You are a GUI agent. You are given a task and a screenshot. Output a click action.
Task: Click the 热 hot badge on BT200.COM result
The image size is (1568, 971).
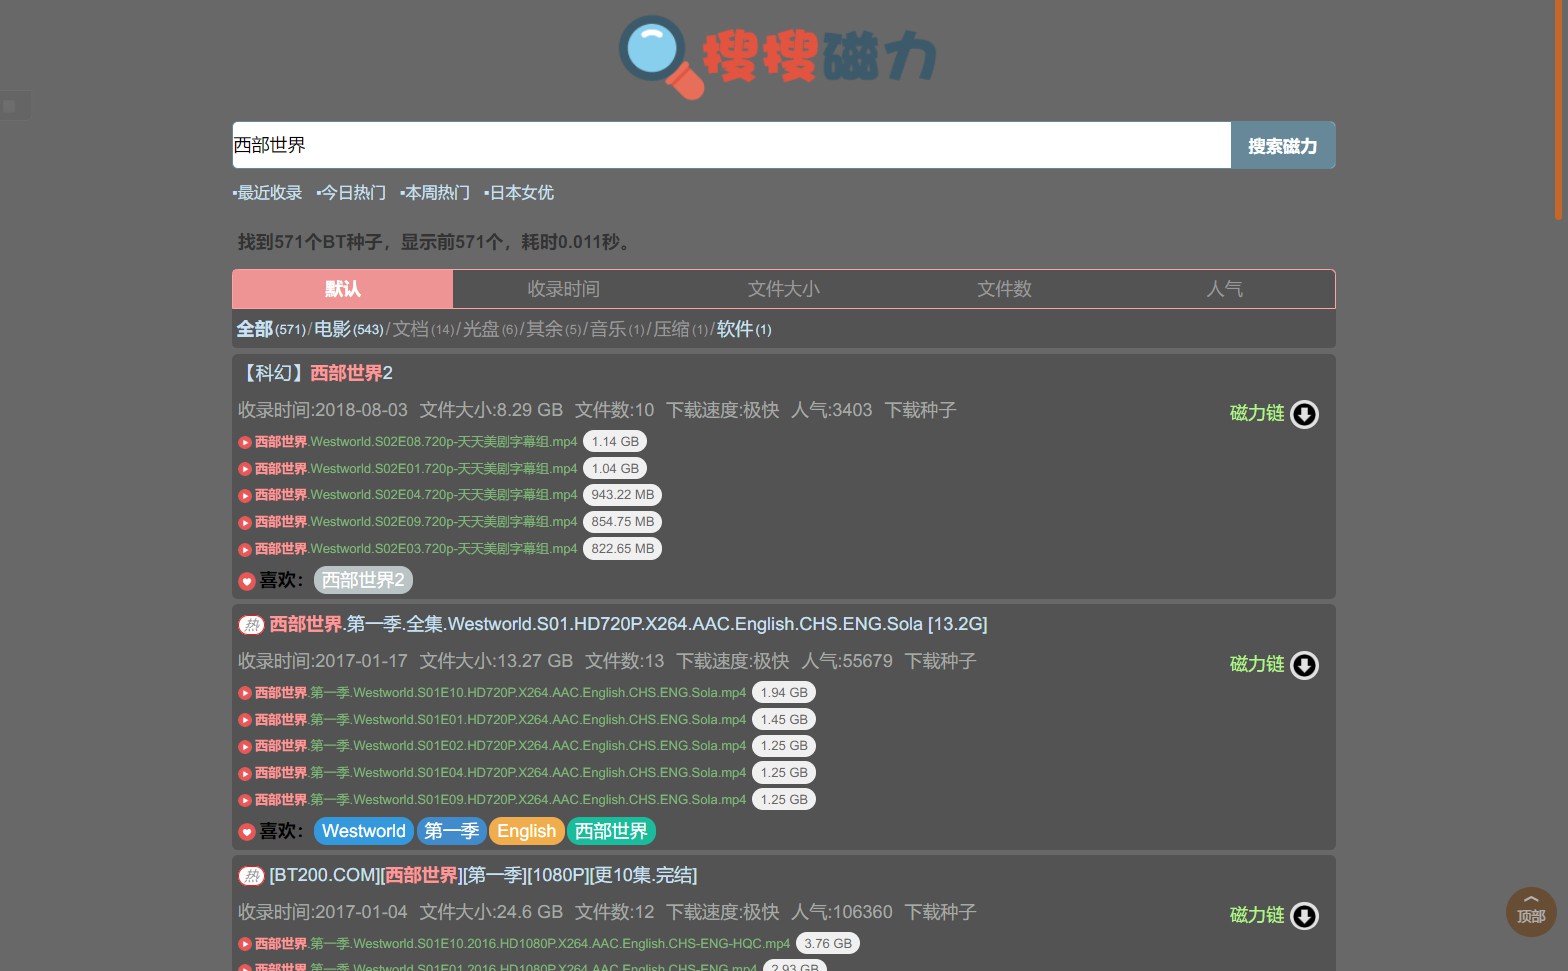(x=251, y=876)
